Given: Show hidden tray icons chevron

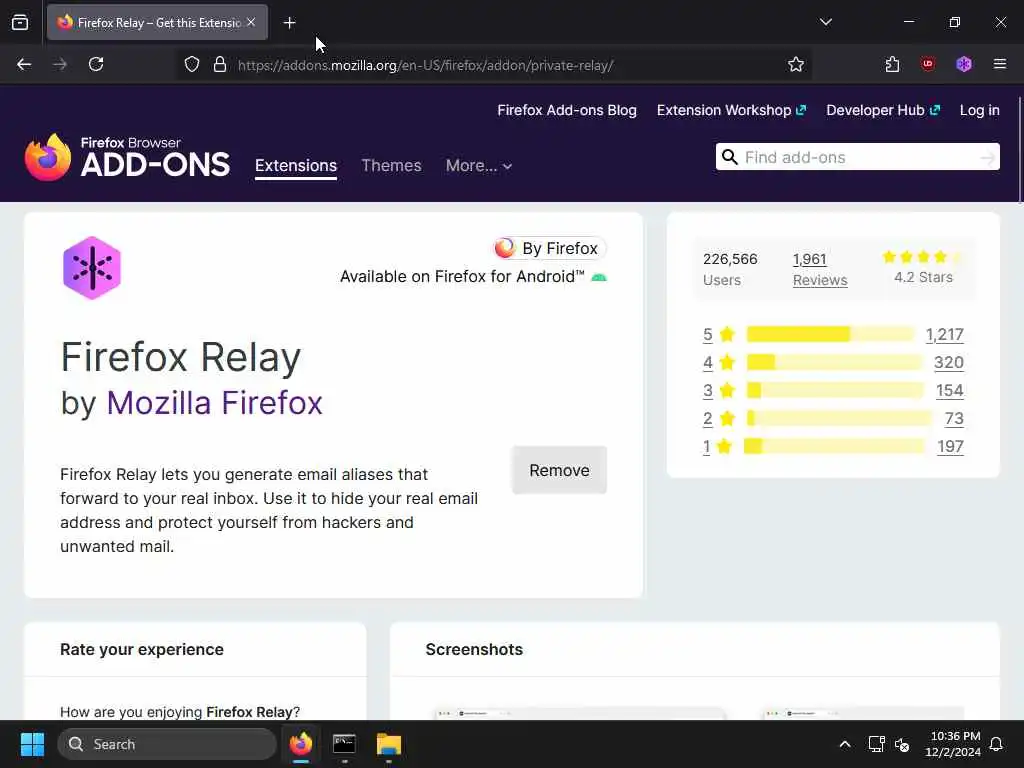Looking at the screenshot, I should tap(844, 744).
